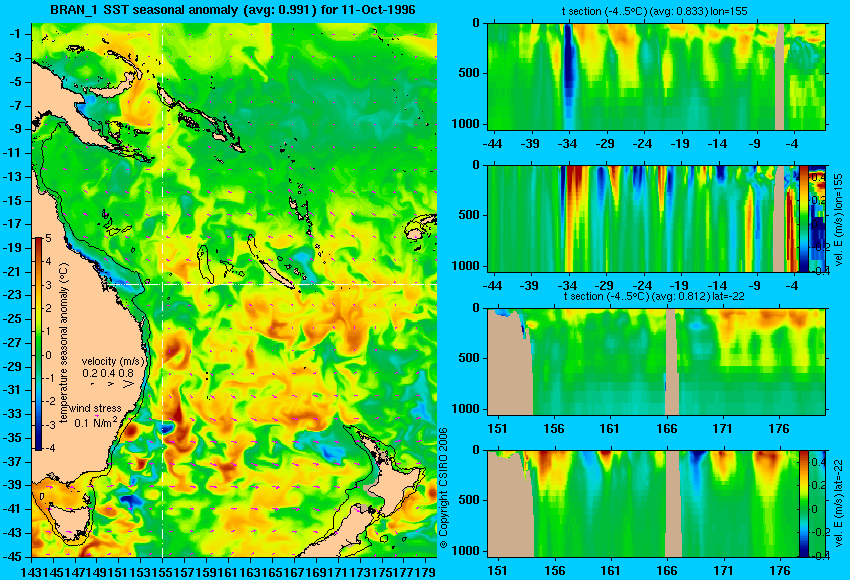Click latitude tick -45 on the main map axis
The width and height of the screenshot is (850, 580).
14,556
